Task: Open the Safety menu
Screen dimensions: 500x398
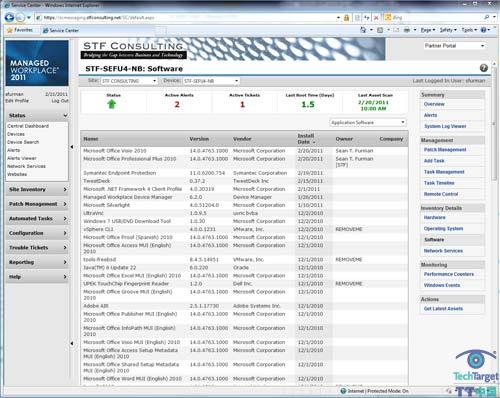Action: [448, 30]
